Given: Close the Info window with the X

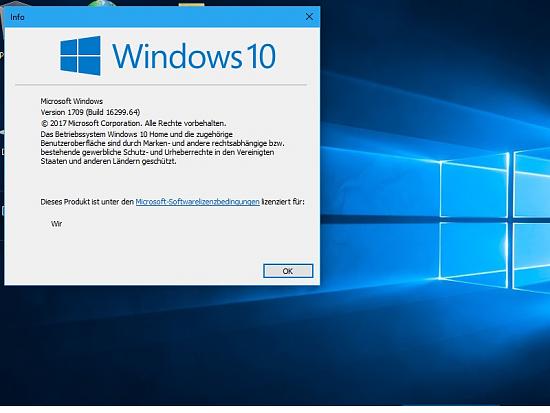Looking at the screenshot, I should pos(309,16).
